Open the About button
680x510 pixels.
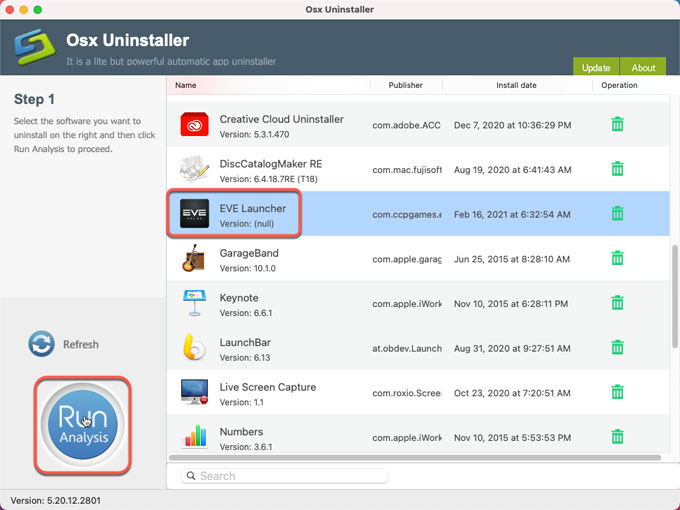643,67
